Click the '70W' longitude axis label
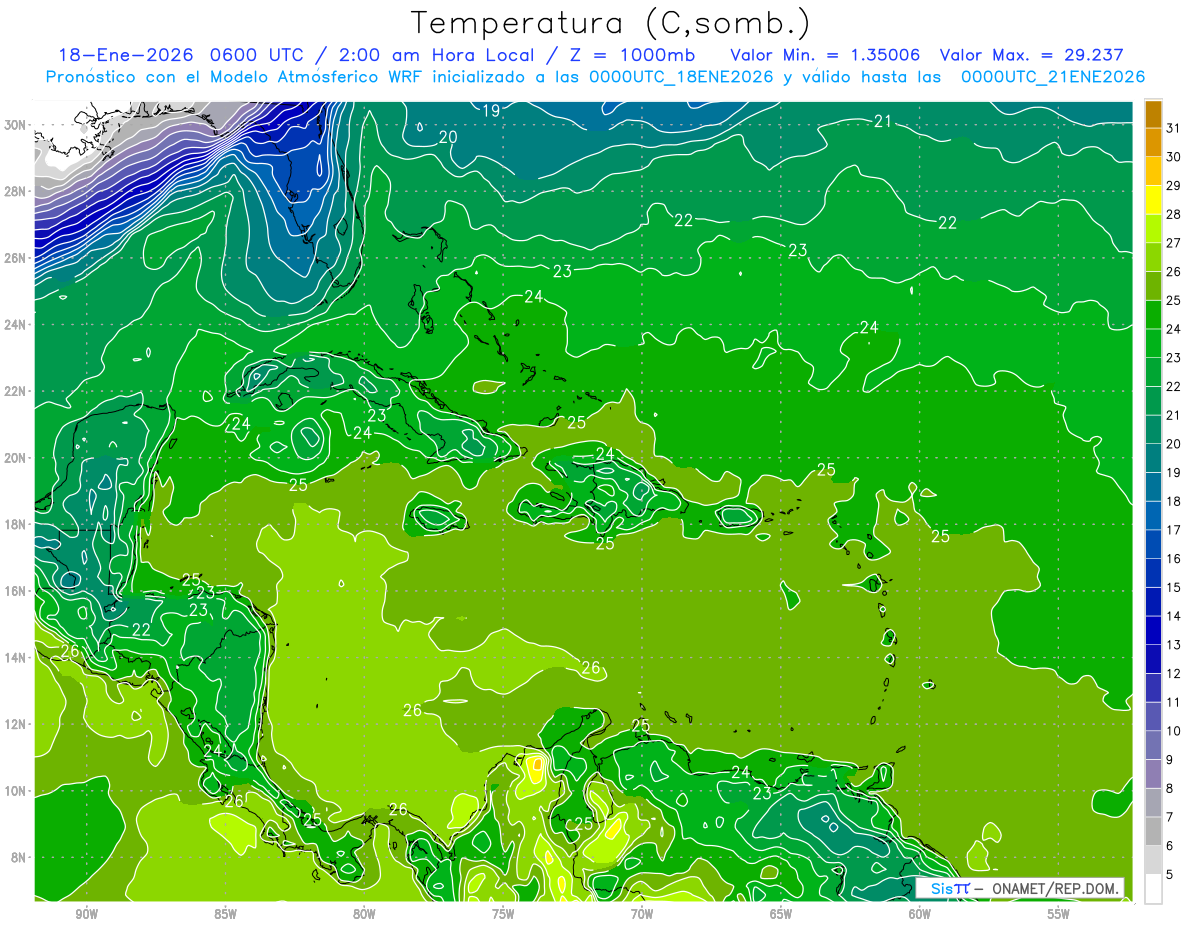Screen dimensions: 1200x927 pyautogui.click(x=642, y=914)
